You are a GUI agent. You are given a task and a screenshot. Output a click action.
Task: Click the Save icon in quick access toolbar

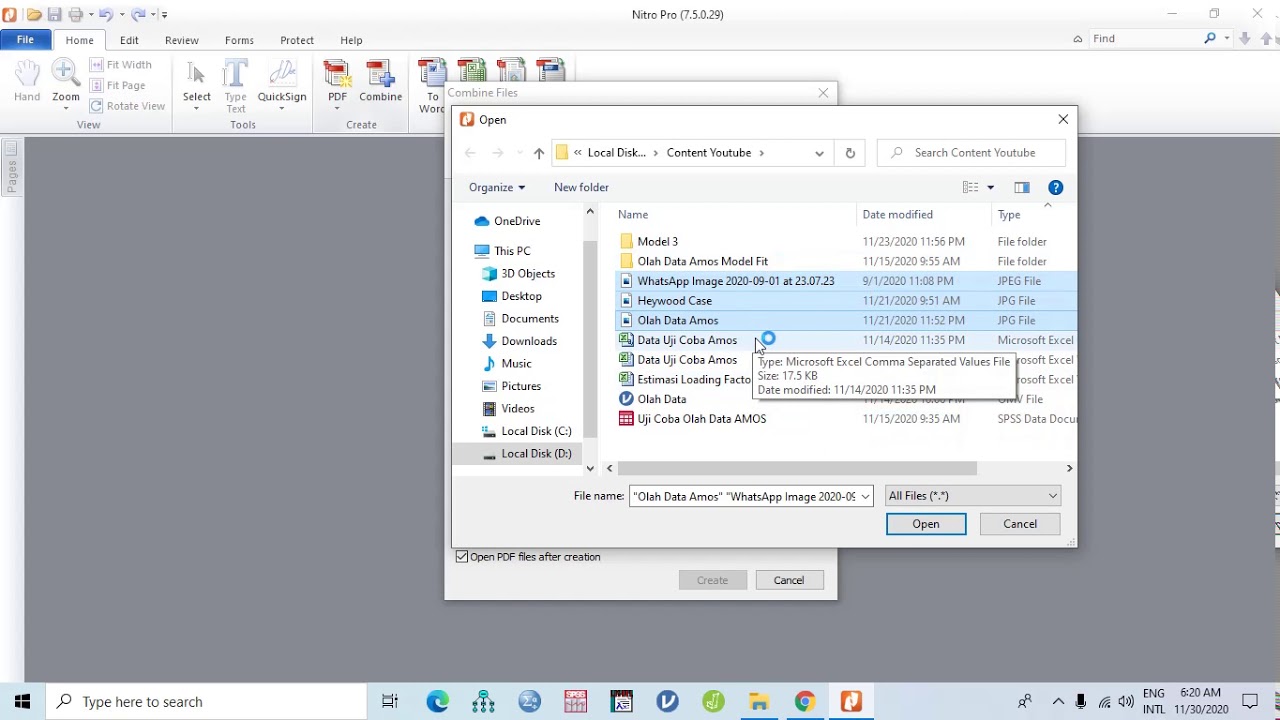coord(54,14)
